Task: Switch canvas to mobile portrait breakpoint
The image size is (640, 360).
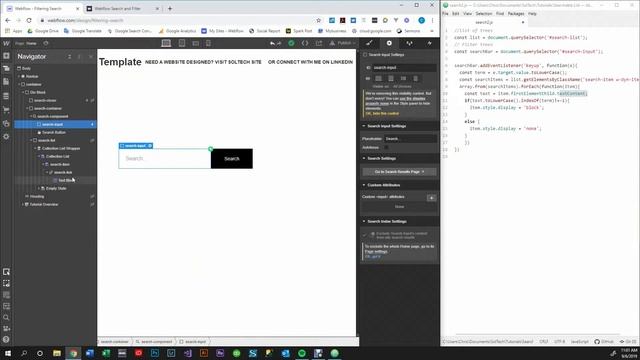Action: (208, 43)
